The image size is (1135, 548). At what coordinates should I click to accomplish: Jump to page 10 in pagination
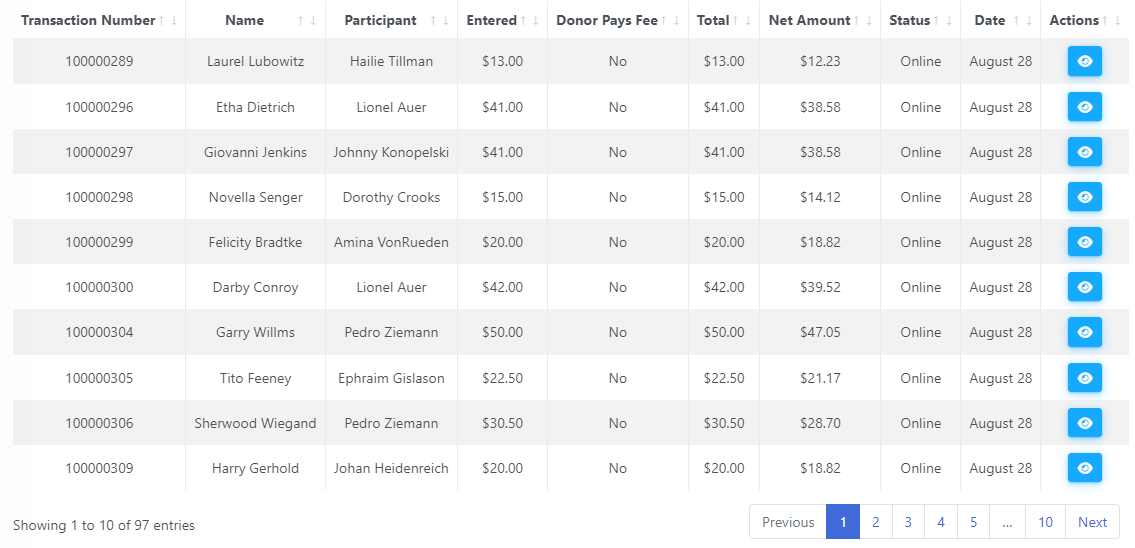click(1045, 522)
